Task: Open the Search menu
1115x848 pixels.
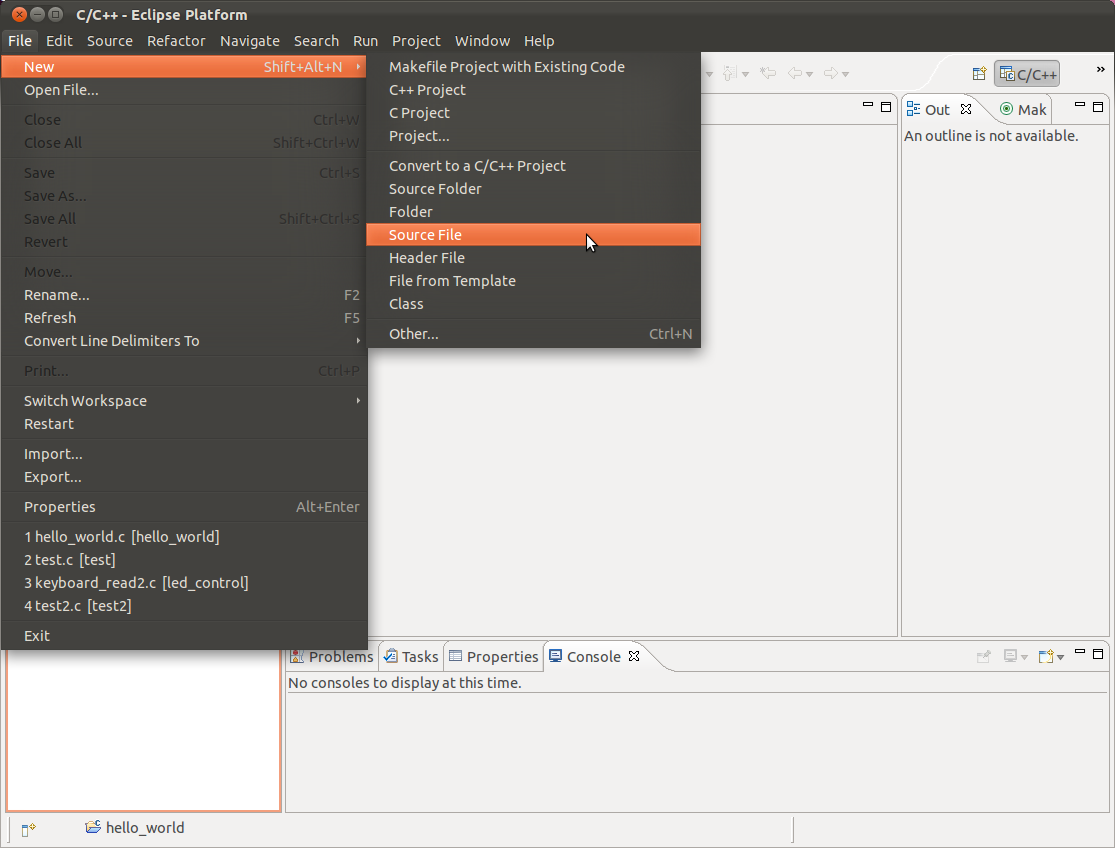Action: coord(316,41)
